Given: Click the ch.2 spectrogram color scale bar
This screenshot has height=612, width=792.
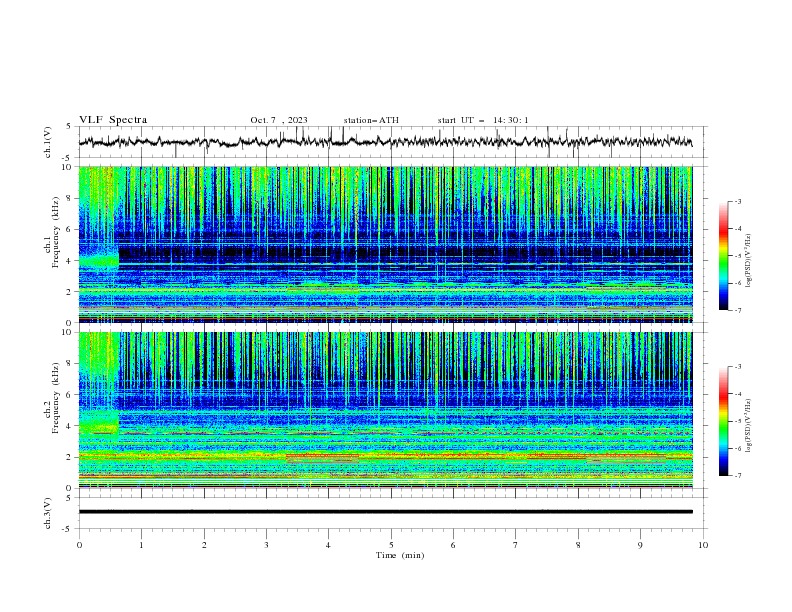Looking at the screenshot, I should 723,421.
